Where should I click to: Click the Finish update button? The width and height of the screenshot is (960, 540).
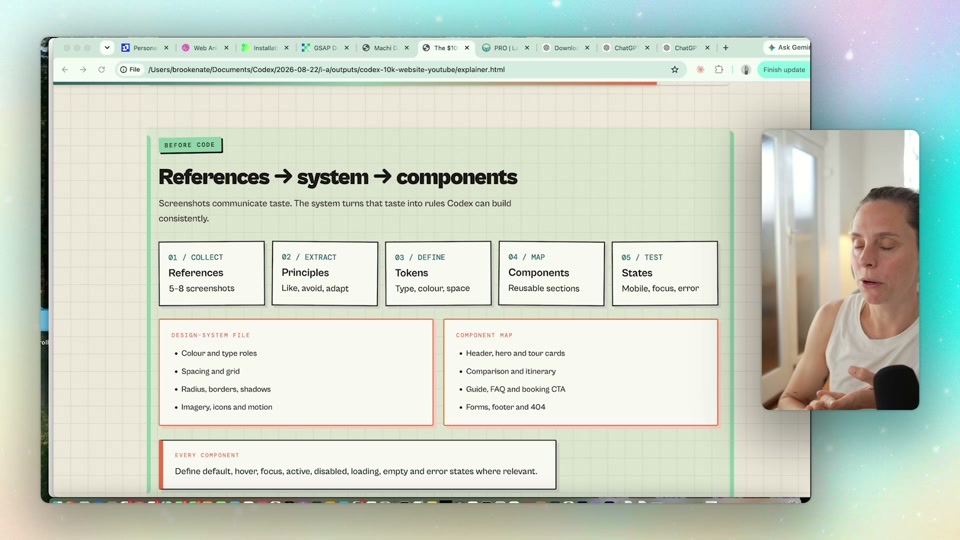[784, 70]
